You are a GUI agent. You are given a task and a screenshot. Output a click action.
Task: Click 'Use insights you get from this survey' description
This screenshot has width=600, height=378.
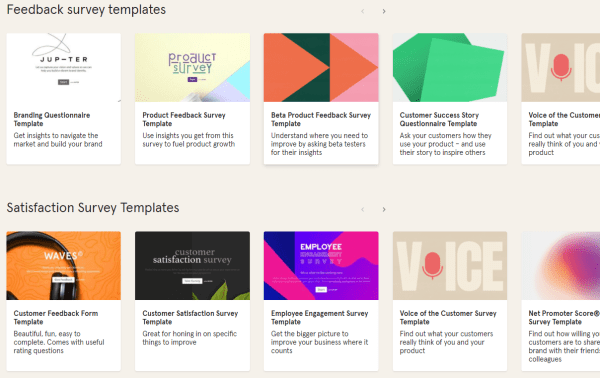(x=189, y=140)
